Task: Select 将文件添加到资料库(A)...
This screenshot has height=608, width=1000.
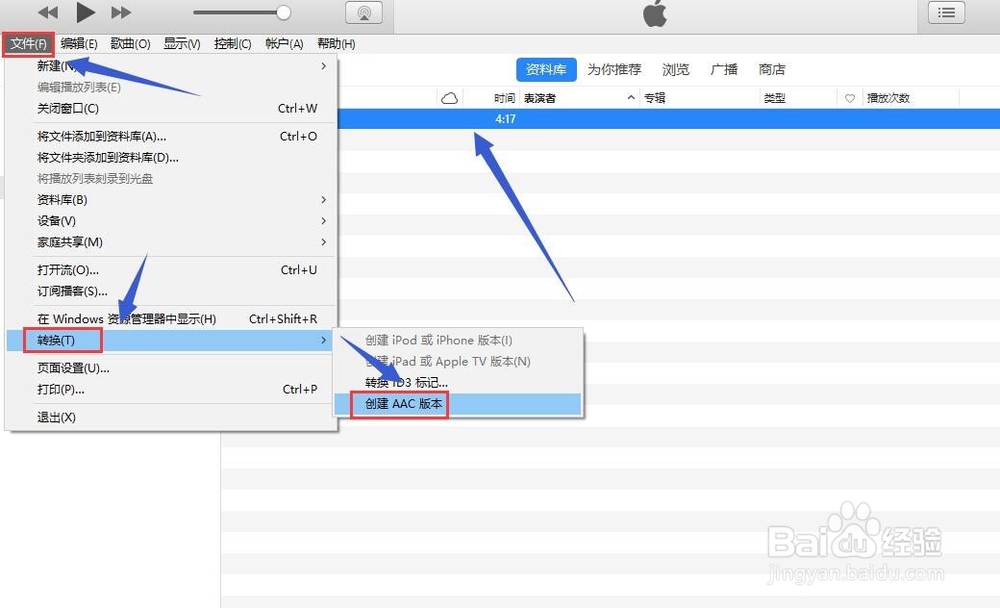Action: [x=171, y=137]
